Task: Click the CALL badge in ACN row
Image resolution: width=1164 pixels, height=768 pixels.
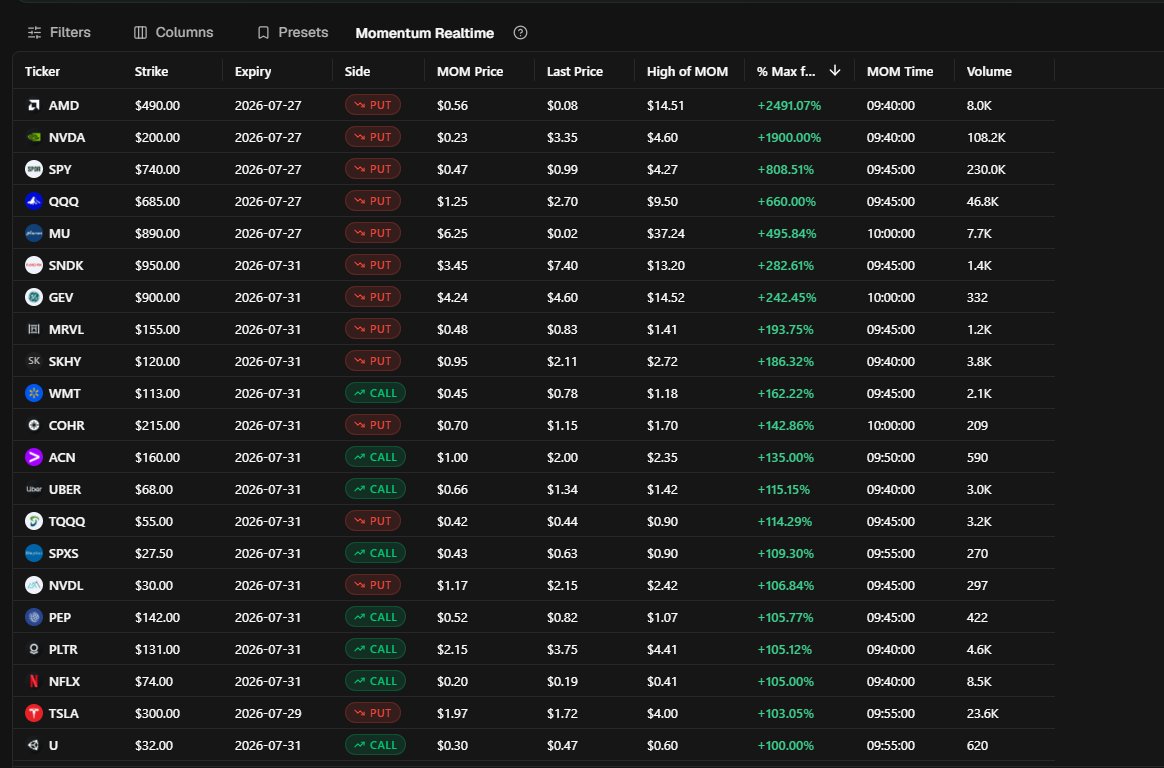Action: [x=375, y=457]
